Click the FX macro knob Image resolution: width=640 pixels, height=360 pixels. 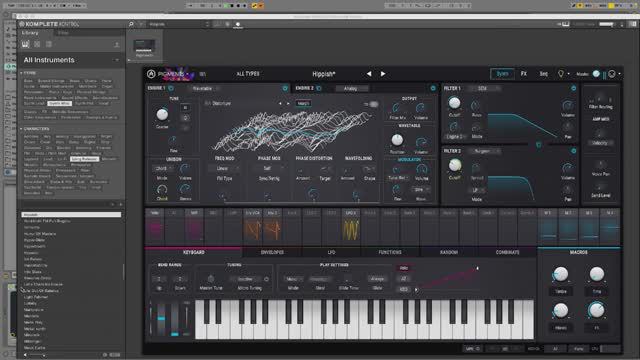596,310
